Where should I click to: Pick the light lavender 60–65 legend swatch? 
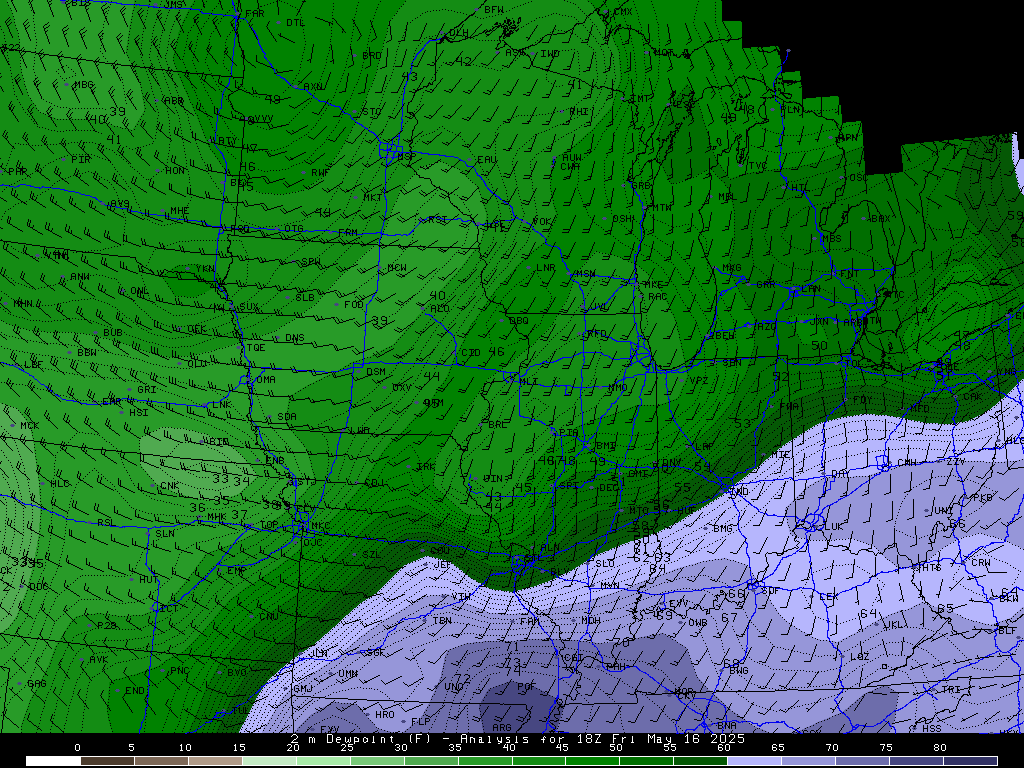tap(755, 761)
